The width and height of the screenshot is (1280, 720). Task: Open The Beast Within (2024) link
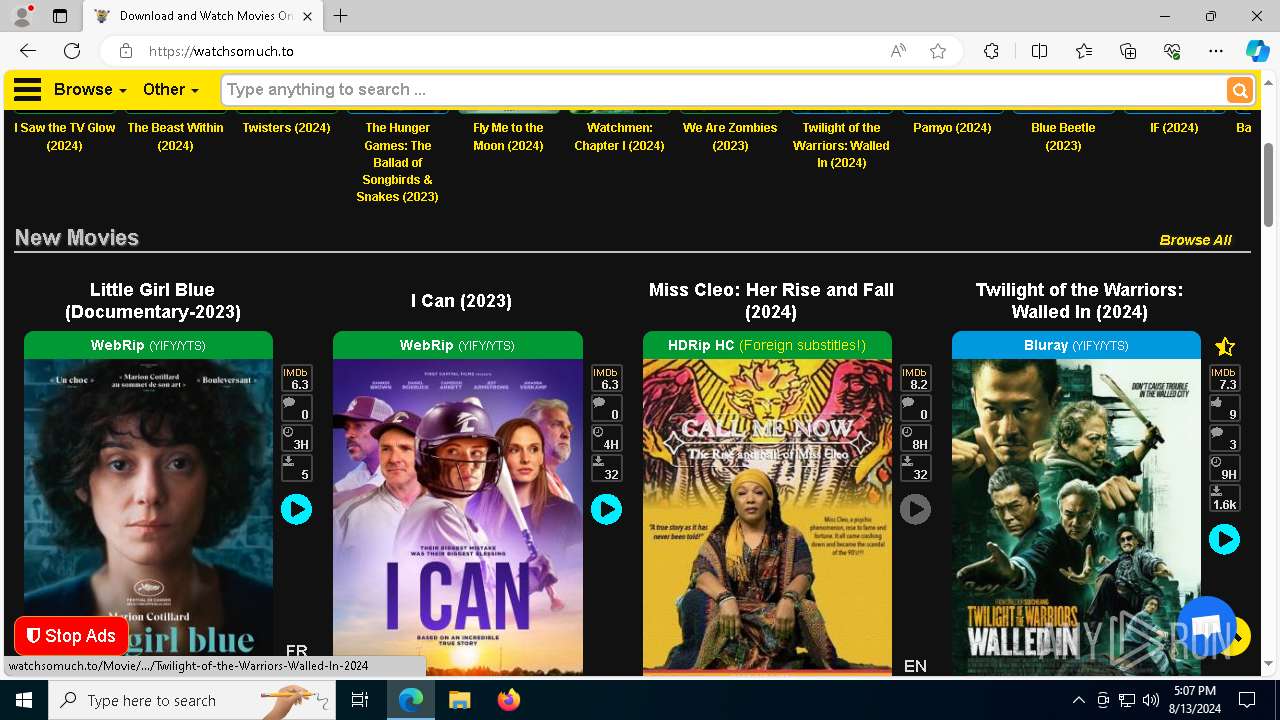(175, 137)
